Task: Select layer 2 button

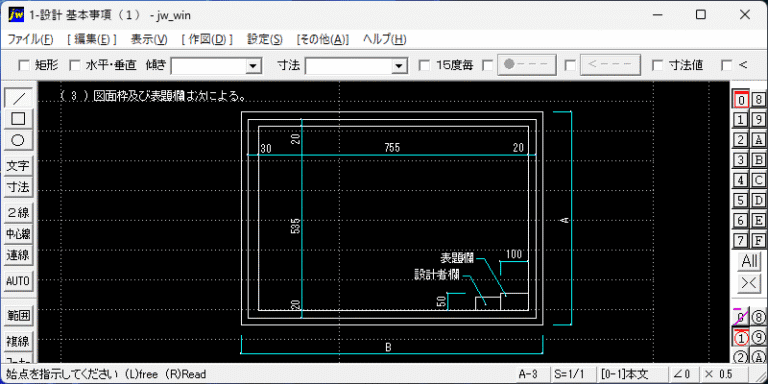Action: tap(742, 140)
